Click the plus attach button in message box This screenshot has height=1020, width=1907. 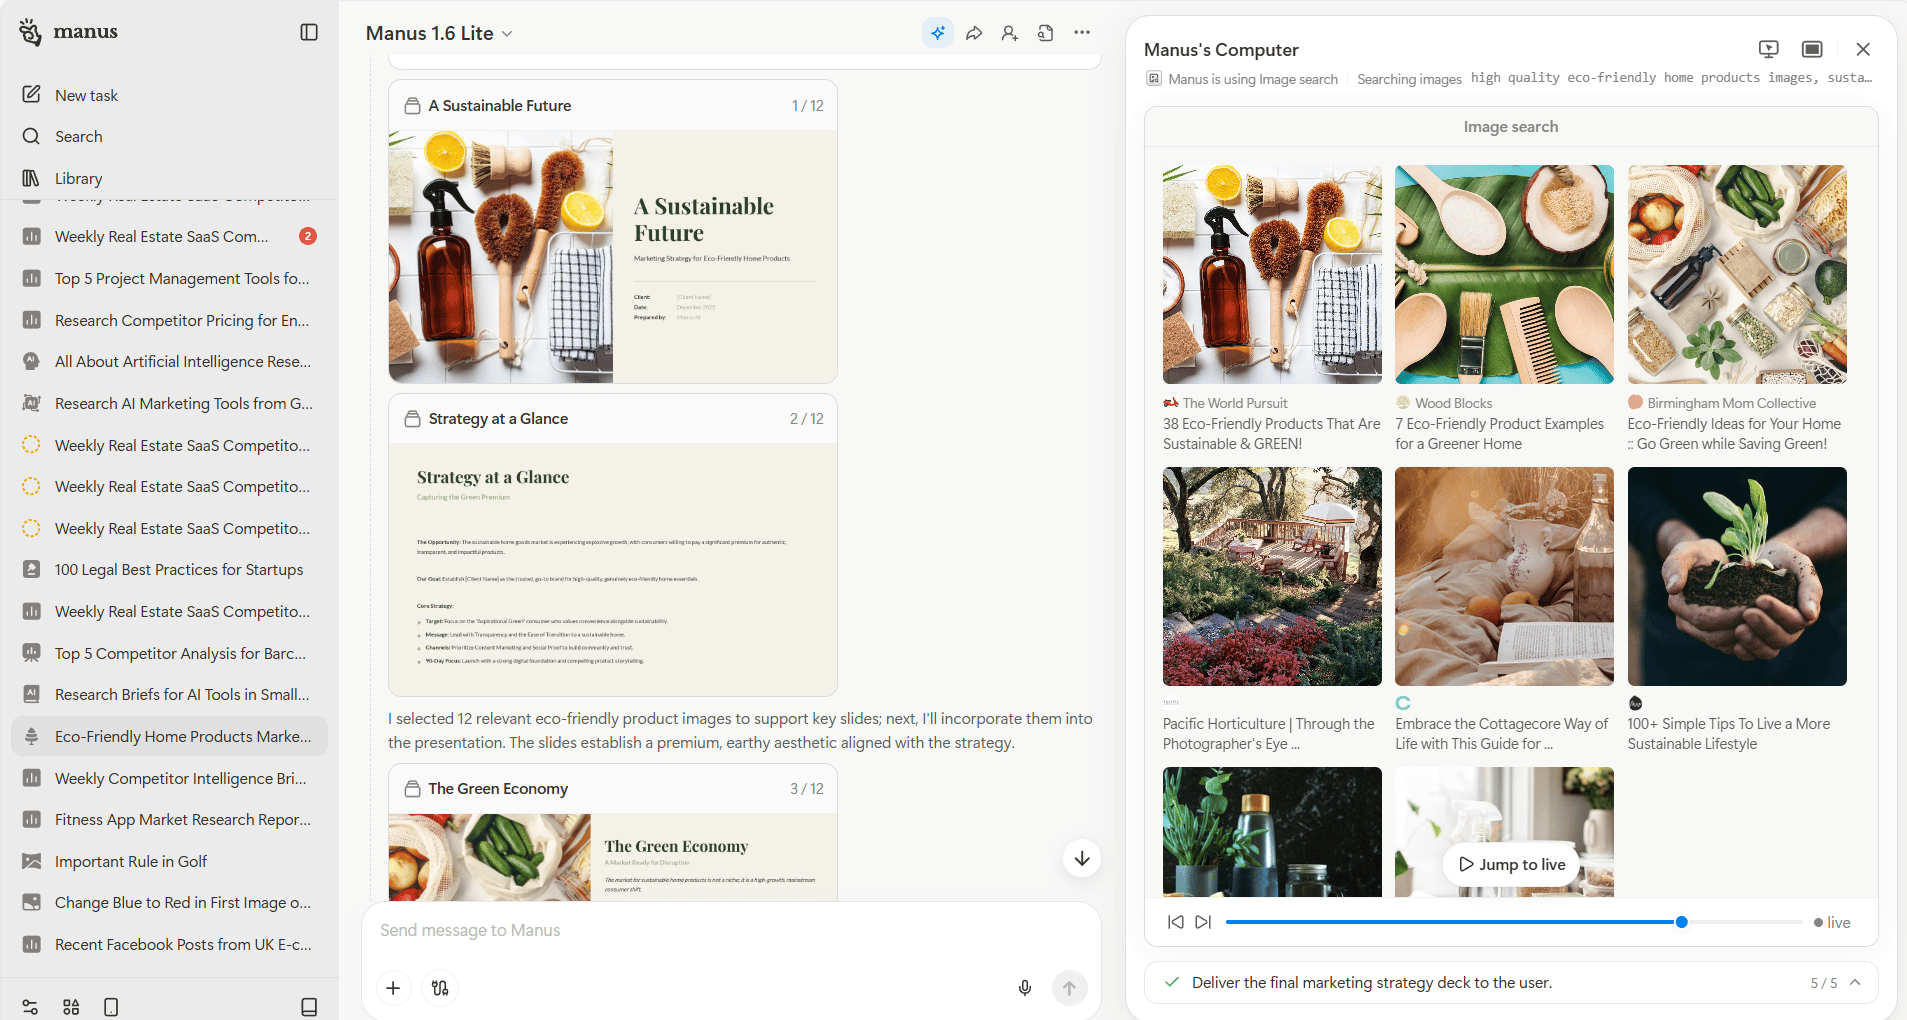tap(393, 988)
